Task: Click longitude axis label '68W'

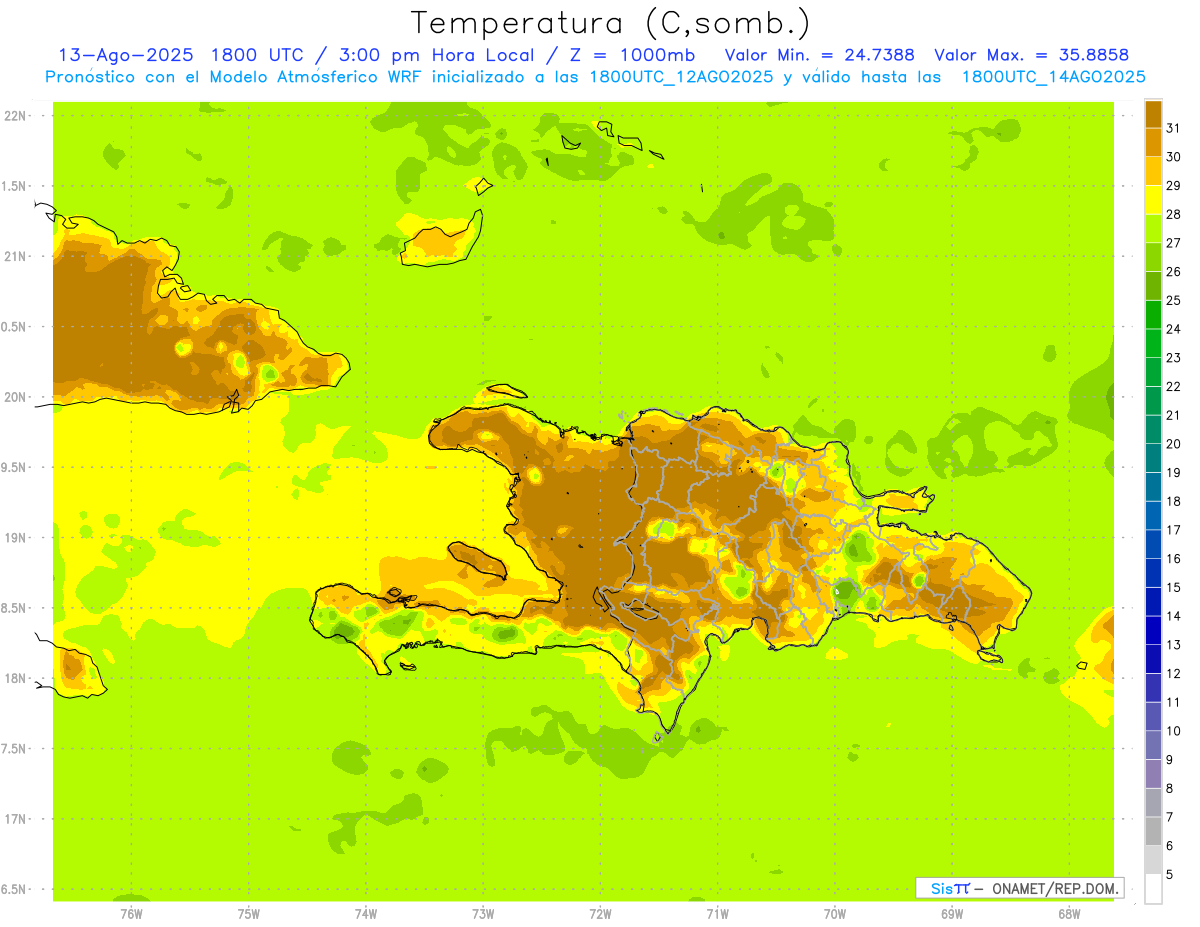Action: (1069, 914)
